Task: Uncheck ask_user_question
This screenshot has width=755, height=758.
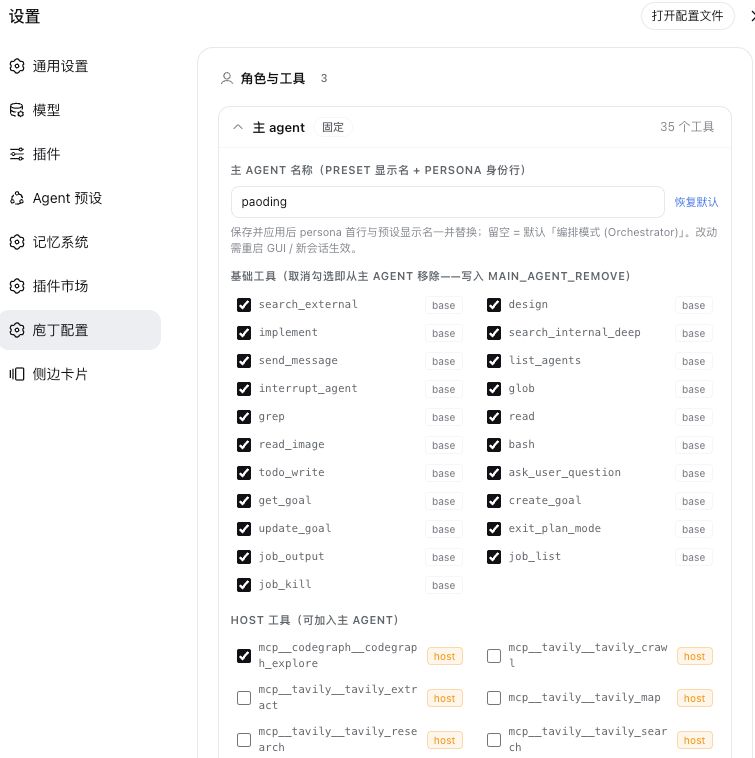Action: tap(494, 473)
